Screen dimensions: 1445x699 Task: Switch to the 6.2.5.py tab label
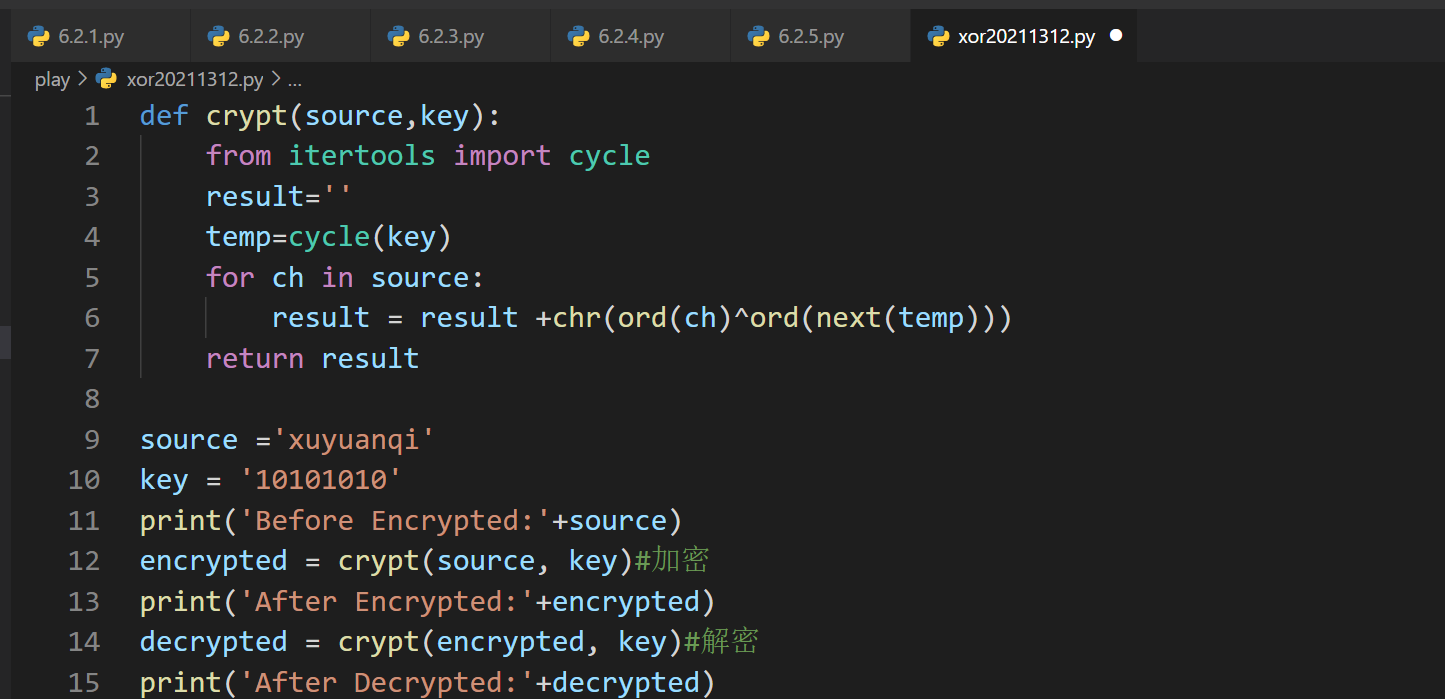(811, 37)
